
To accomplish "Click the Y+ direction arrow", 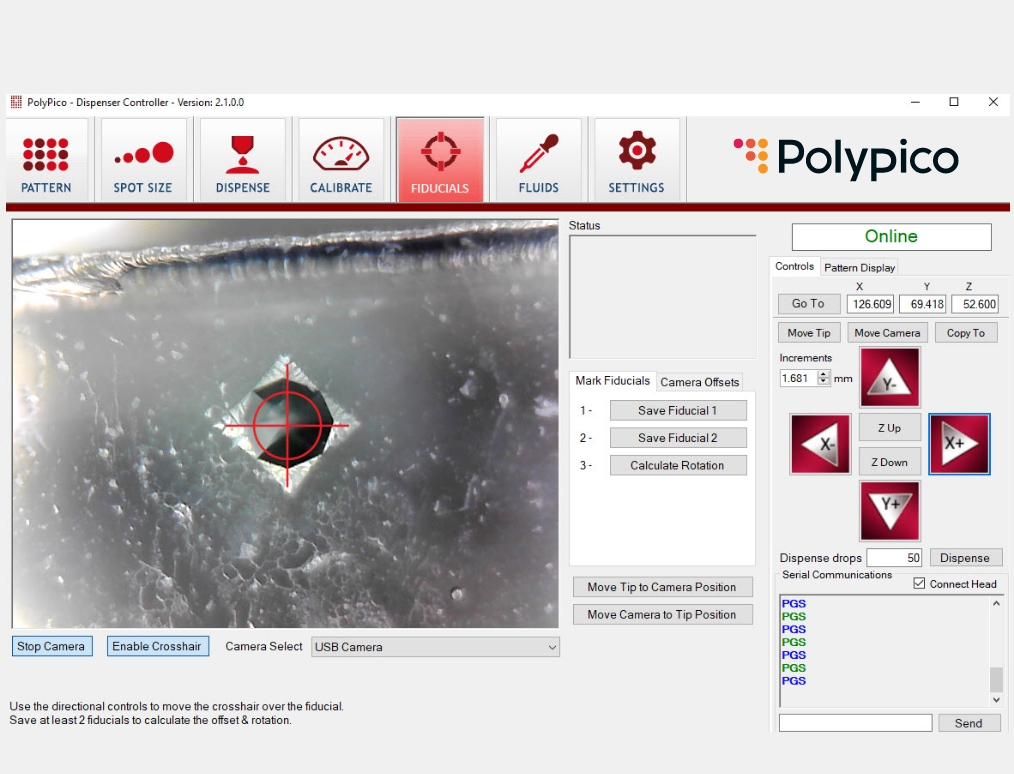I will click(890, 510).
